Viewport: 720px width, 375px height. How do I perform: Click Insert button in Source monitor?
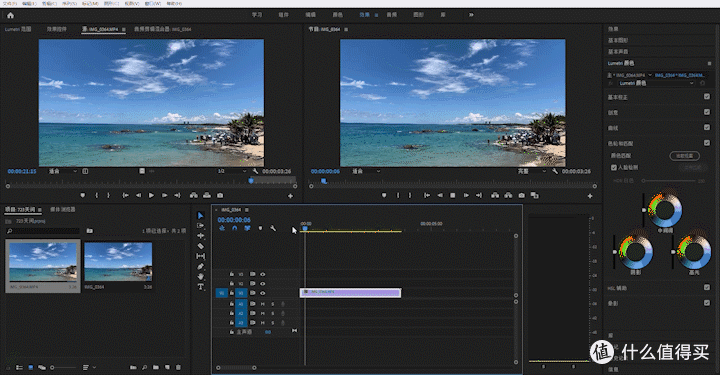coord(194,196)
